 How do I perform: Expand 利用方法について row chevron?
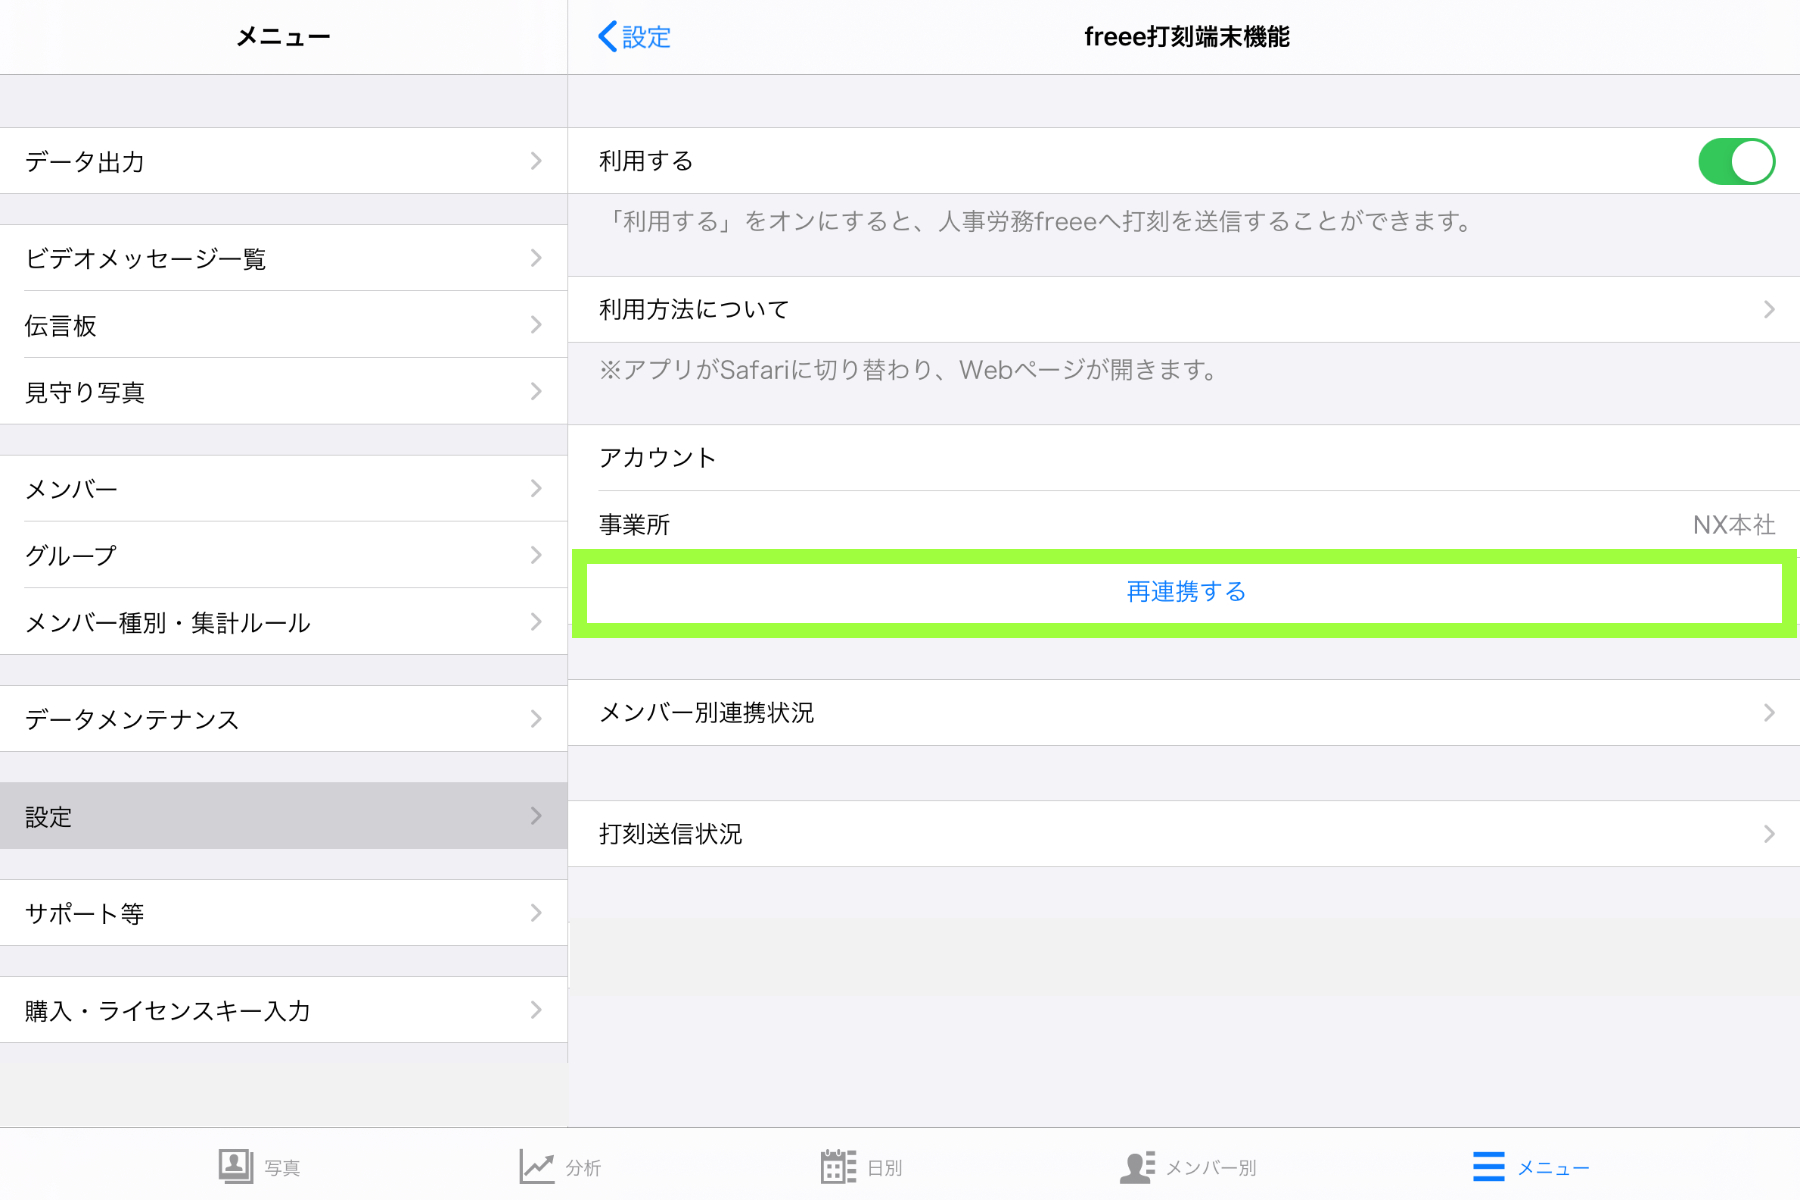coord(1768,310)
